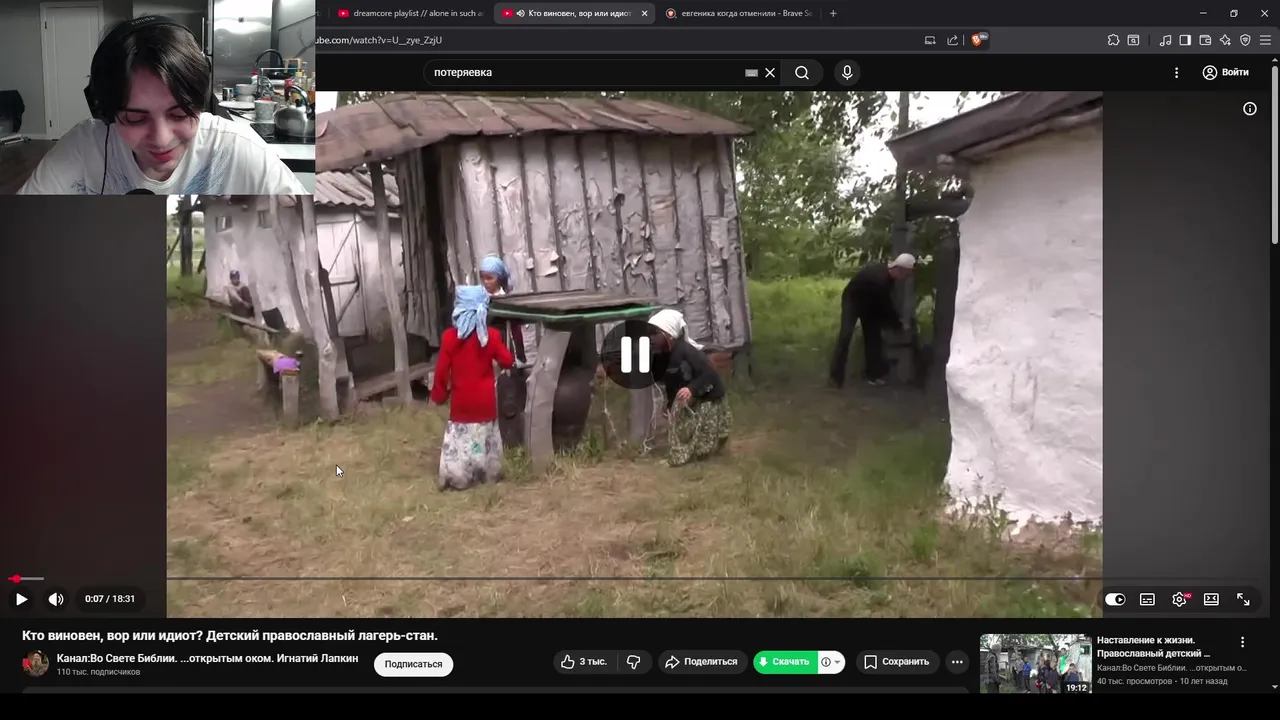
Task: Click the '110 тыс. подписчиков' subscriber count text
Action: pos(98,672)
